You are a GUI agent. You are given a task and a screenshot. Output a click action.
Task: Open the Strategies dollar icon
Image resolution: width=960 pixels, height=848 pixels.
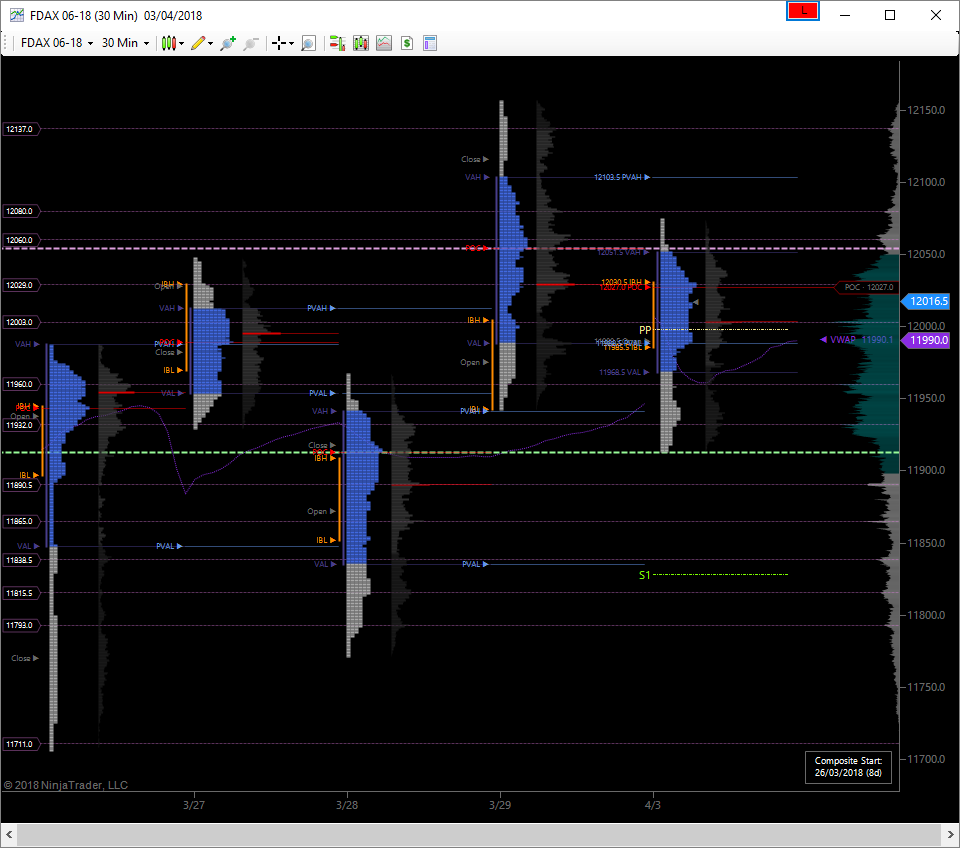(407, 43)
